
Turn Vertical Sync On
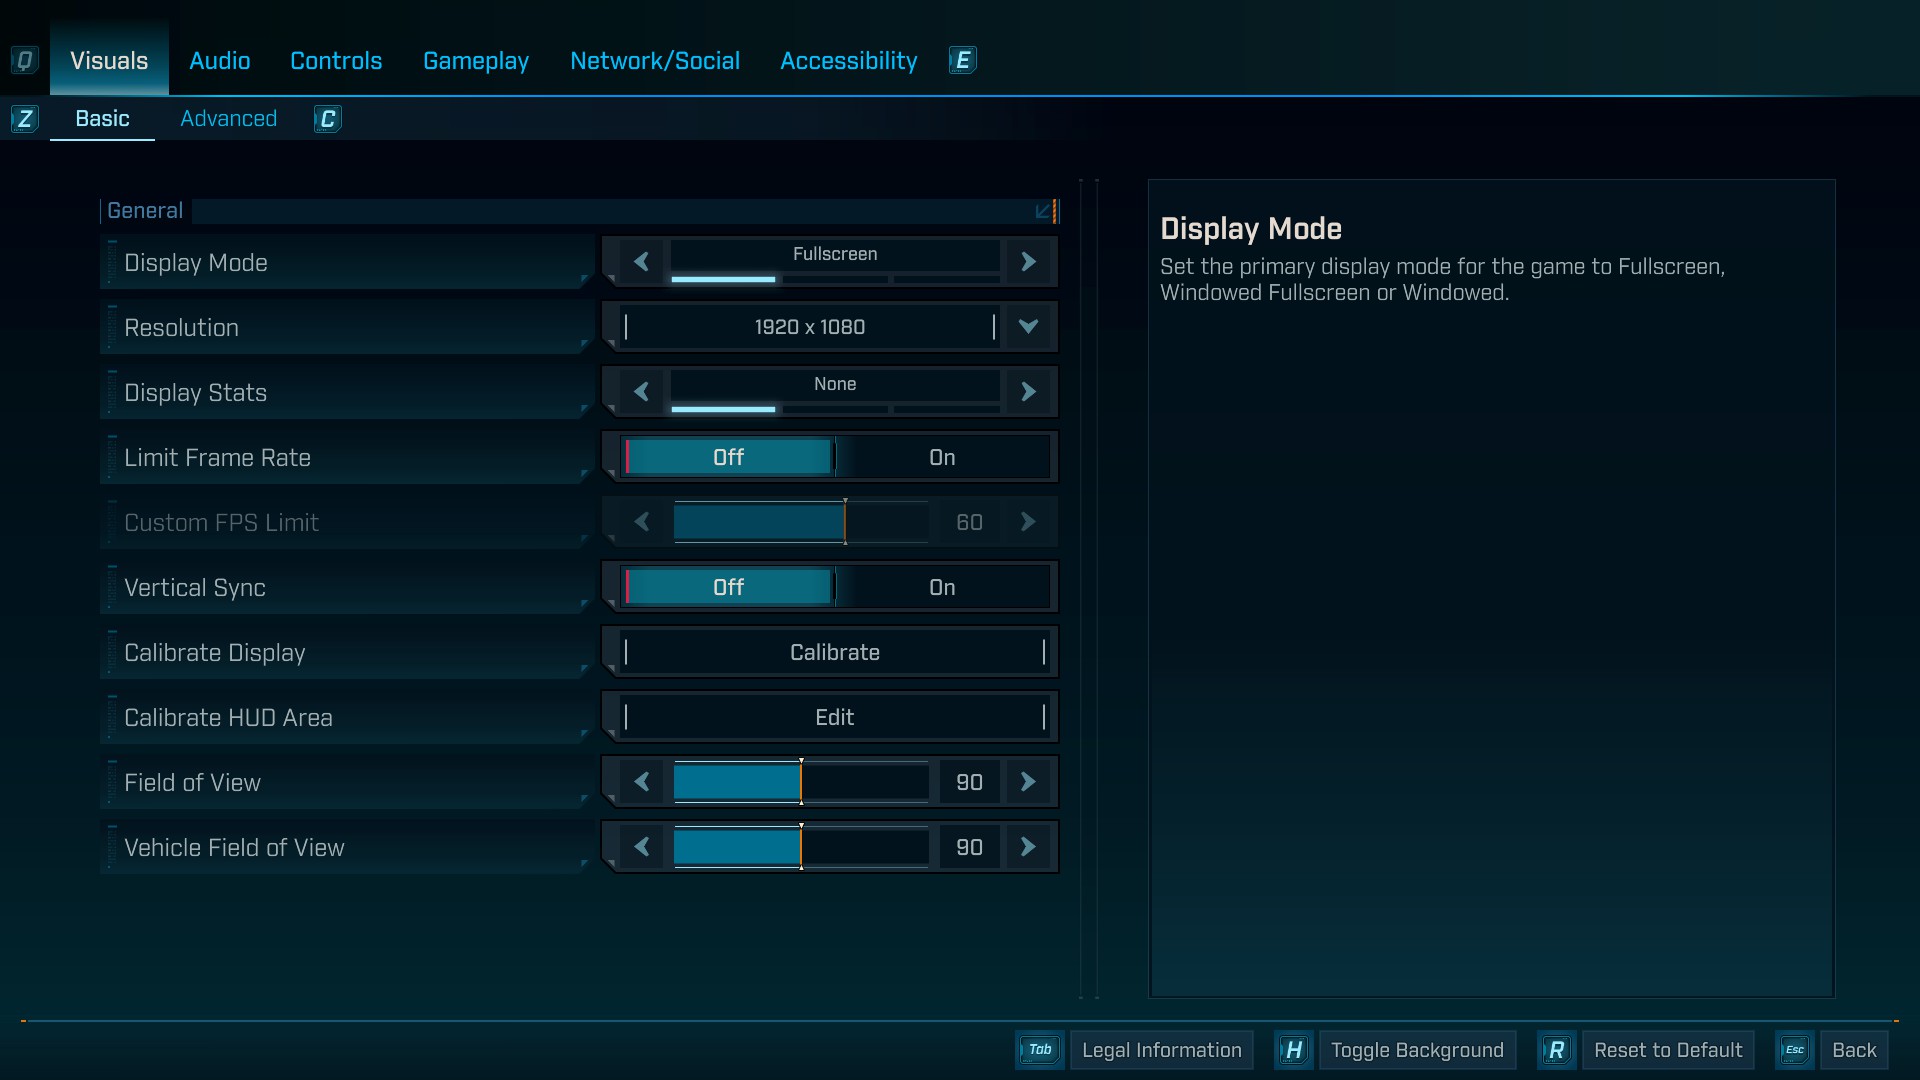[x=942, y=587]
